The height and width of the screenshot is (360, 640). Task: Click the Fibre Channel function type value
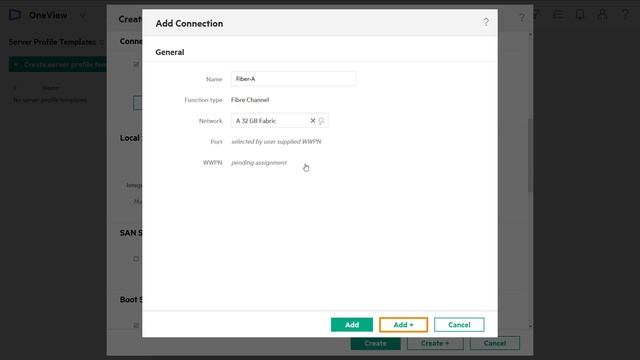click(250, 100)
